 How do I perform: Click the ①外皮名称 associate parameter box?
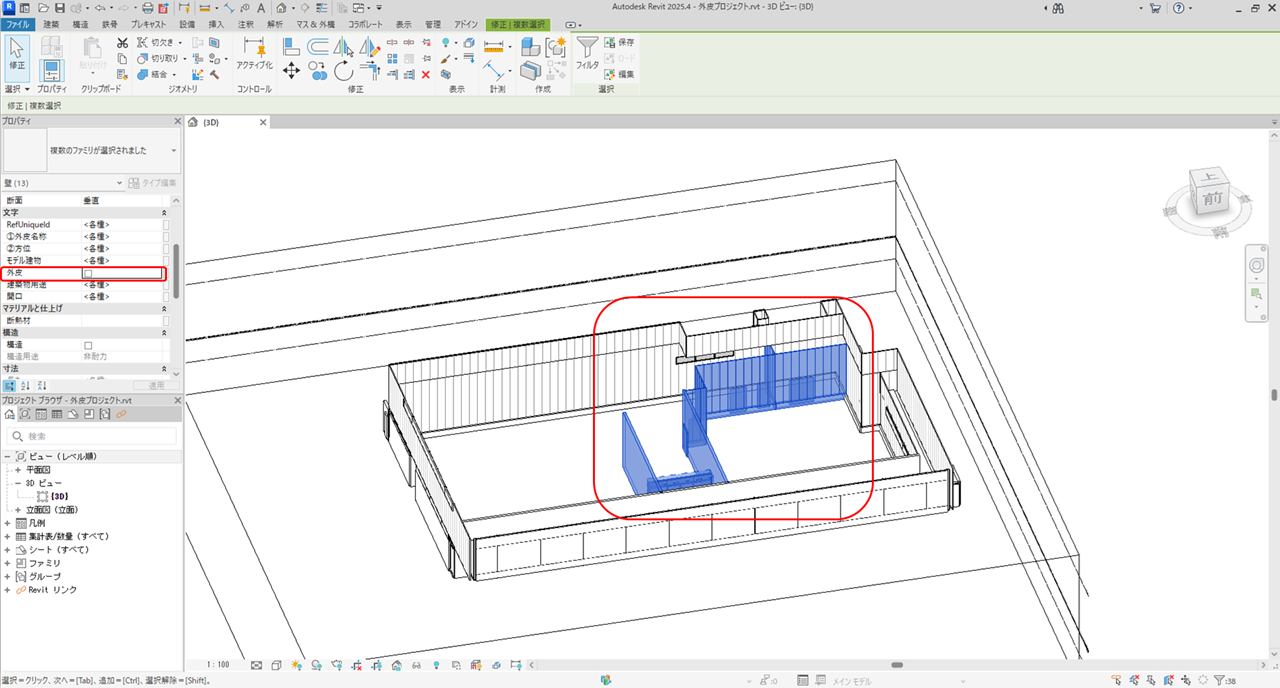click(x=166, y=237)
